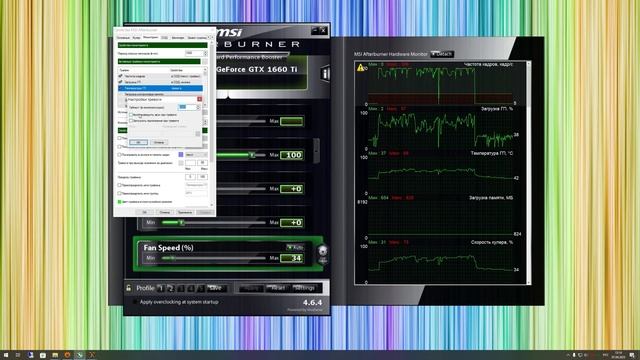Select Profile slot 5
Screen dimensions: 640x360
click(200, 288)
